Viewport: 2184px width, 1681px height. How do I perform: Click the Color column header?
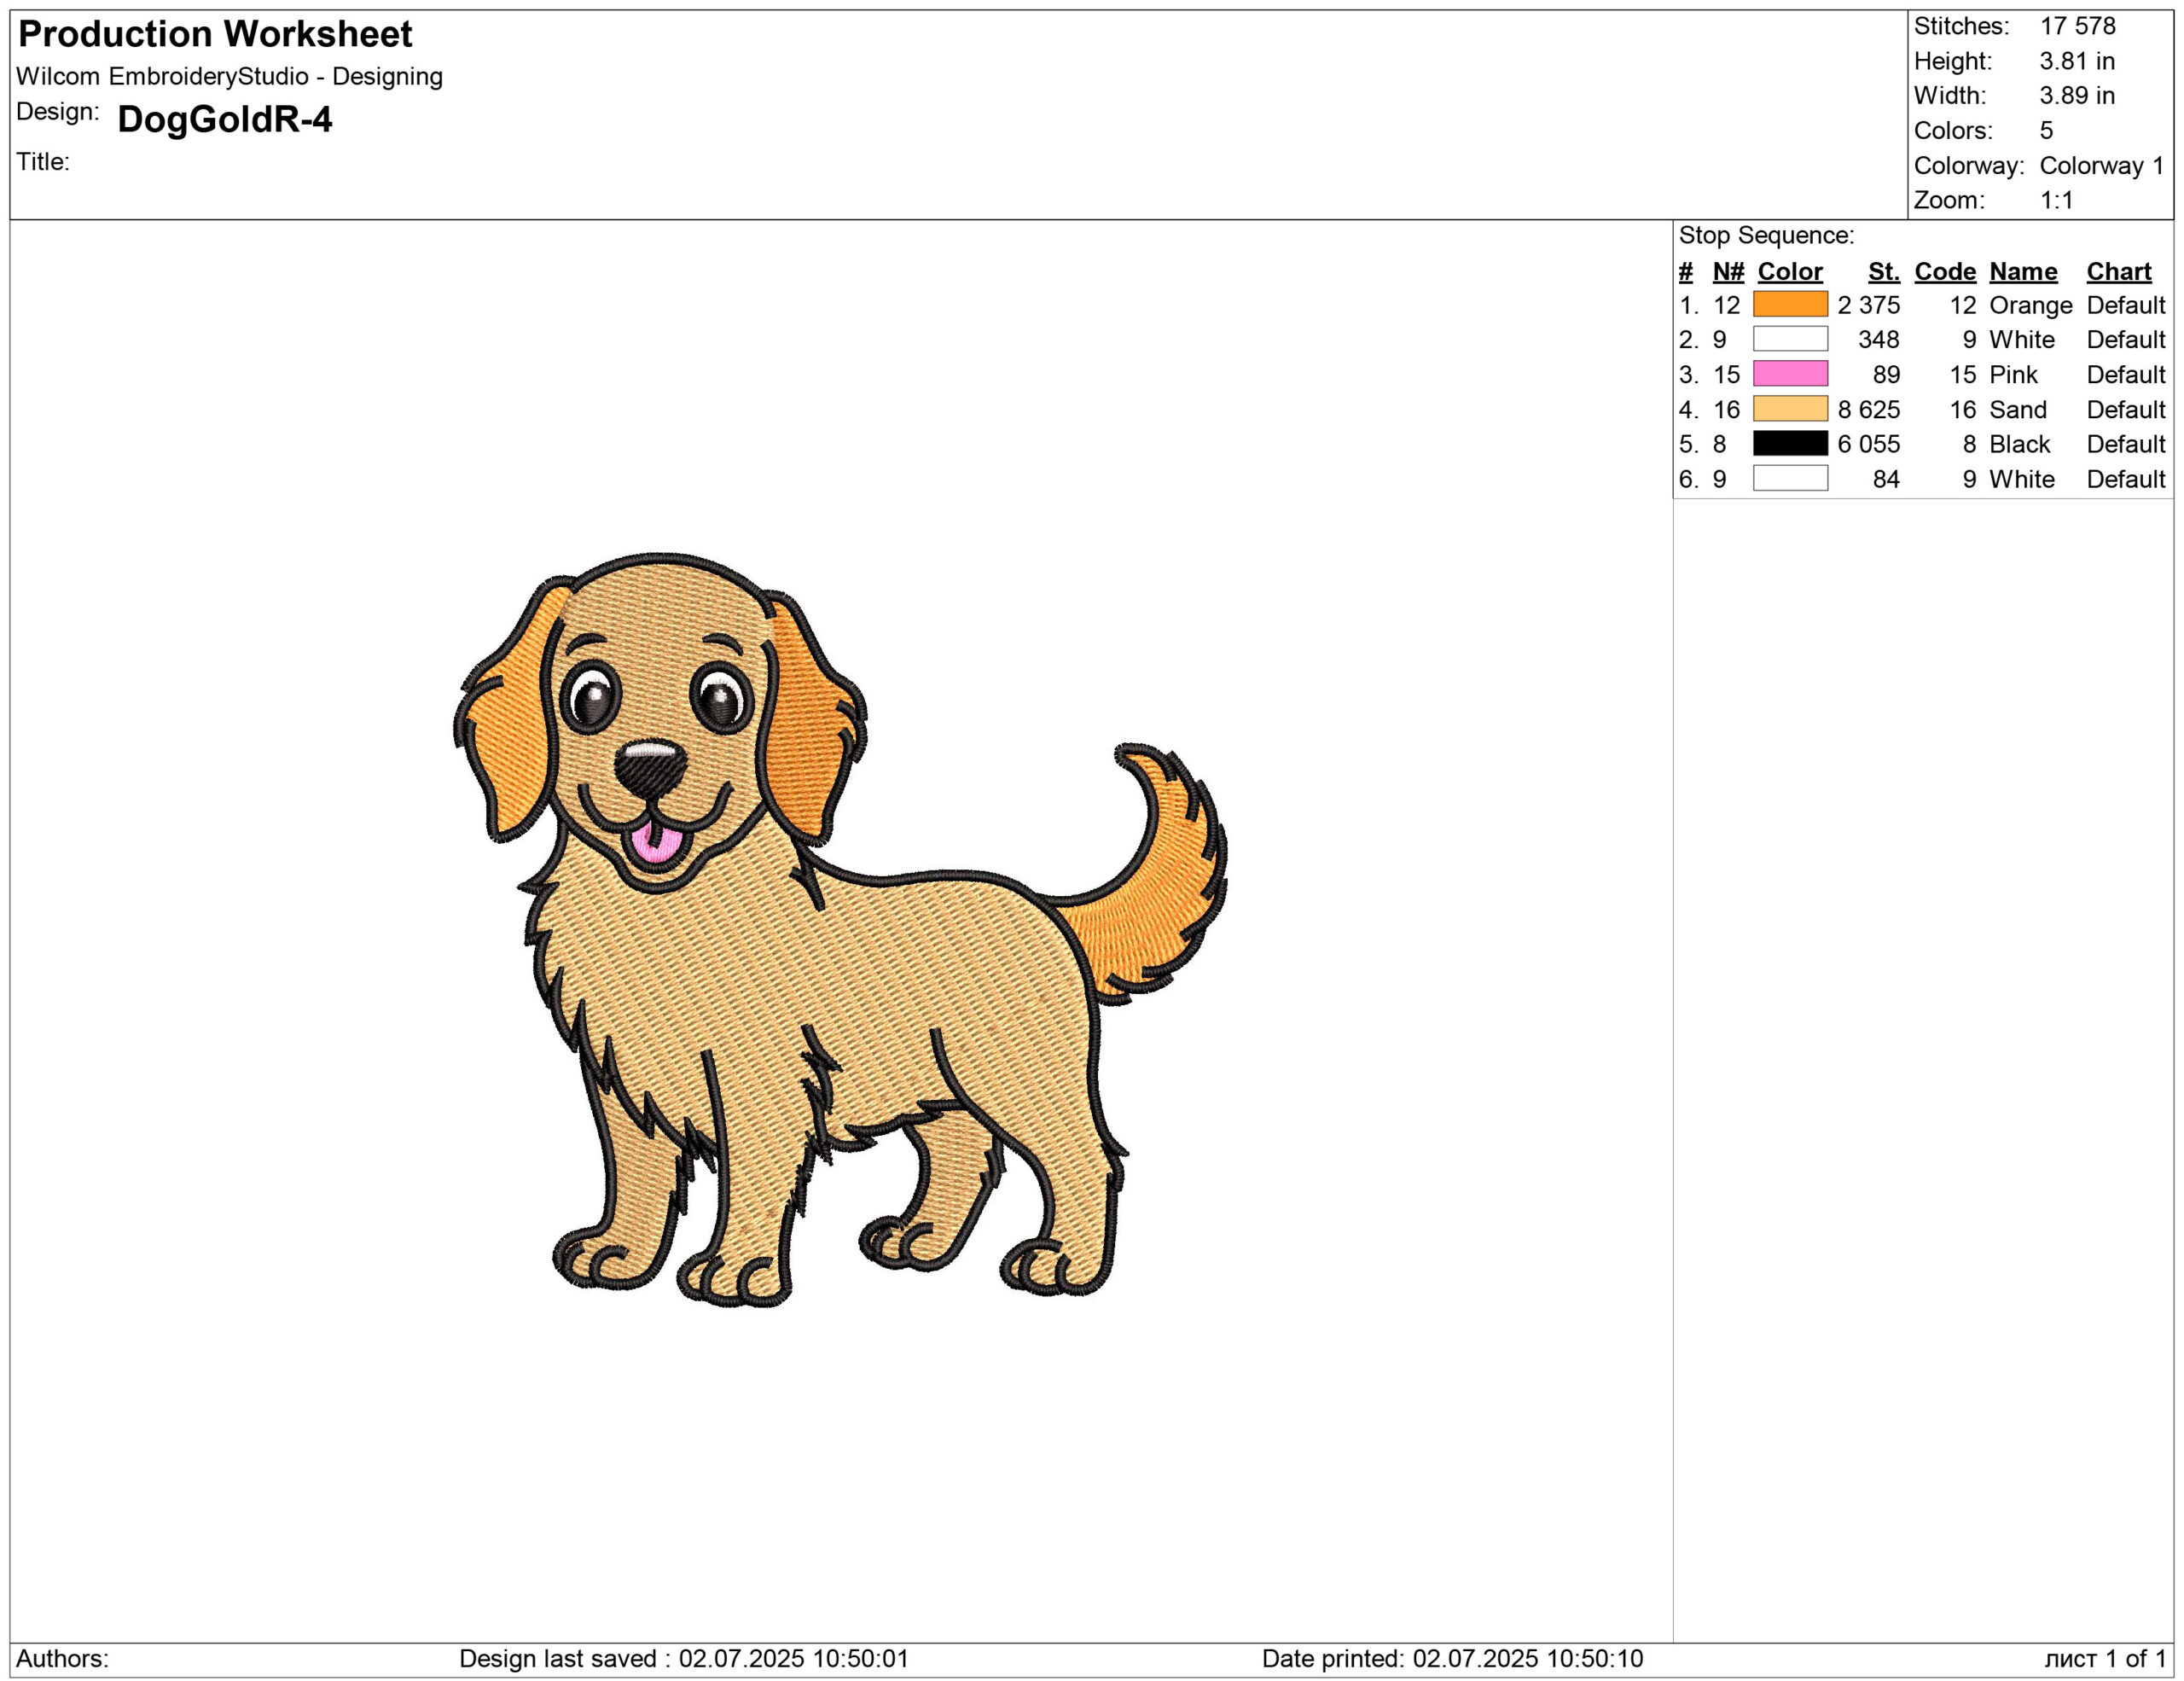click(1789, 271)
